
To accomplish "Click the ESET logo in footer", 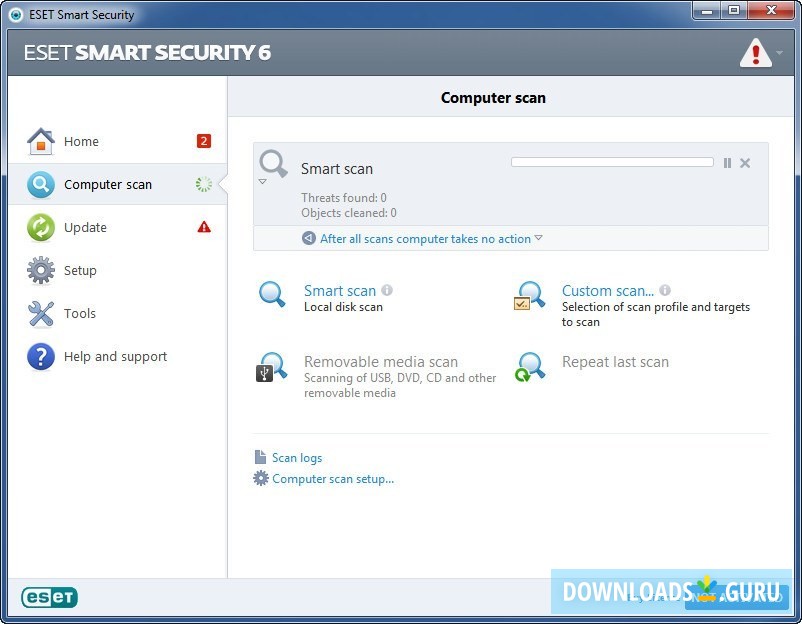I will pos(50,597).
